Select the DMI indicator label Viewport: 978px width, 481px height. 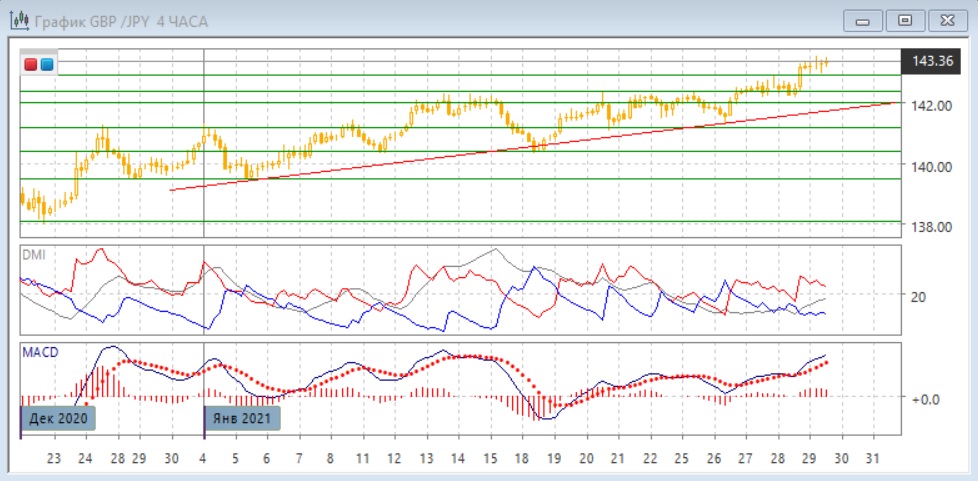33,254
